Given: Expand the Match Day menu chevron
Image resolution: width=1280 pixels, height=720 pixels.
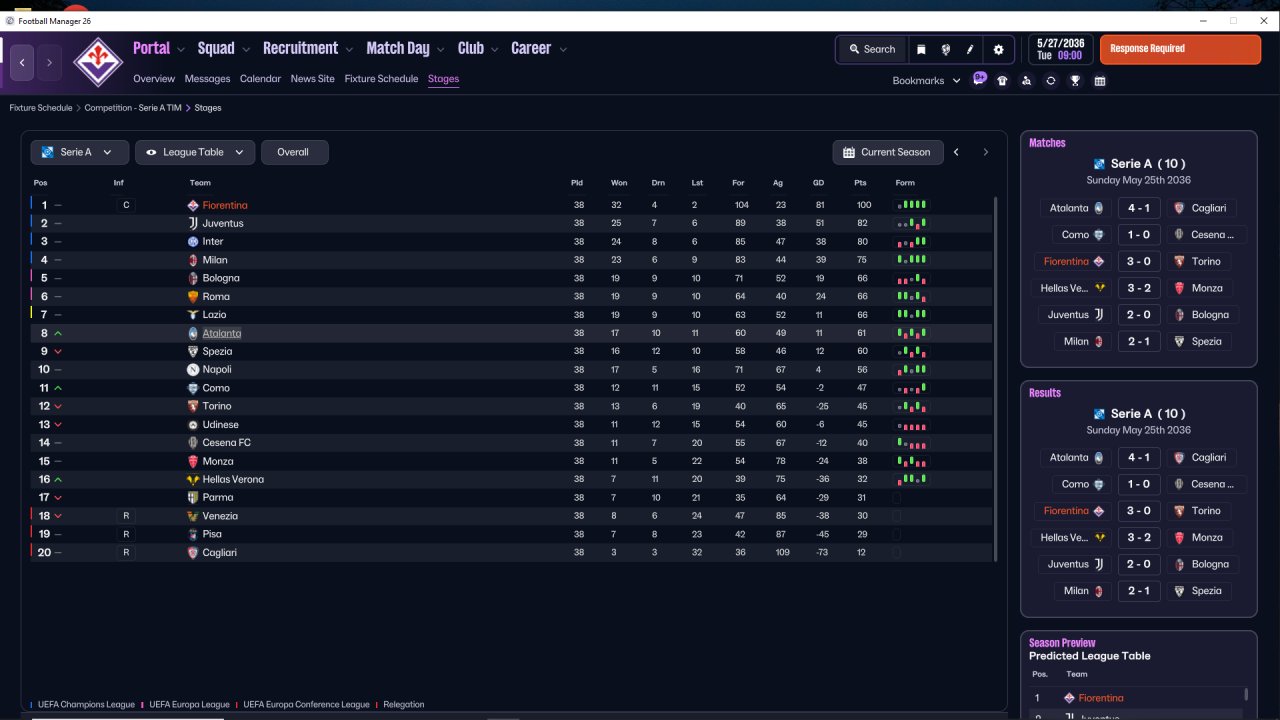Looking at the screenshot, I should tap(439, 49).
